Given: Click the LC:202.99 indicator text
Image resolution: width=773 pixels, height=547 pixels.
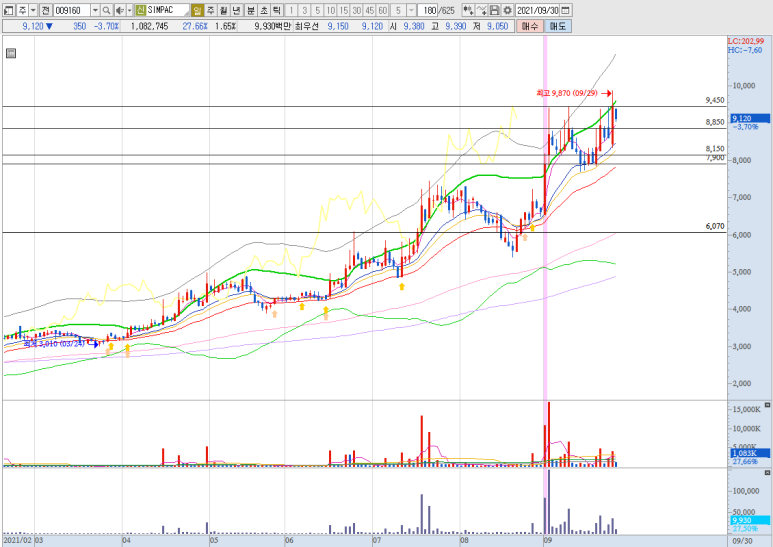Looking at the screenshot, I should [746, 41].
